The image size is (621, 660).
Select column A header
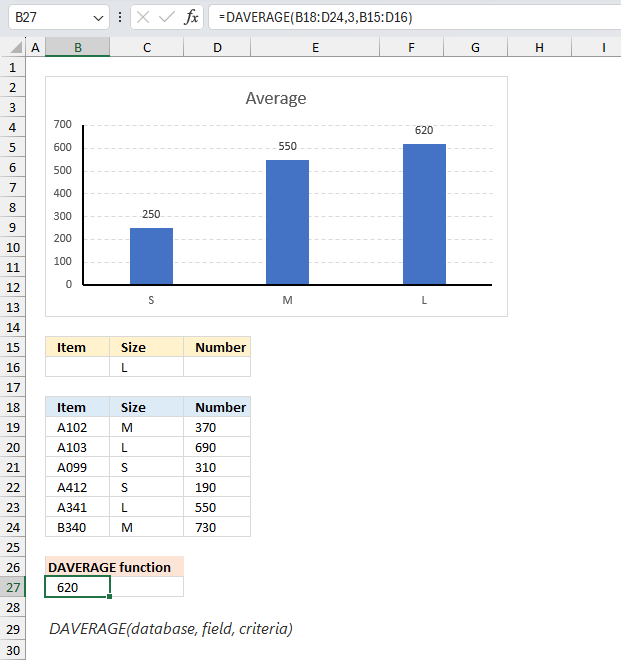[35, 47]
